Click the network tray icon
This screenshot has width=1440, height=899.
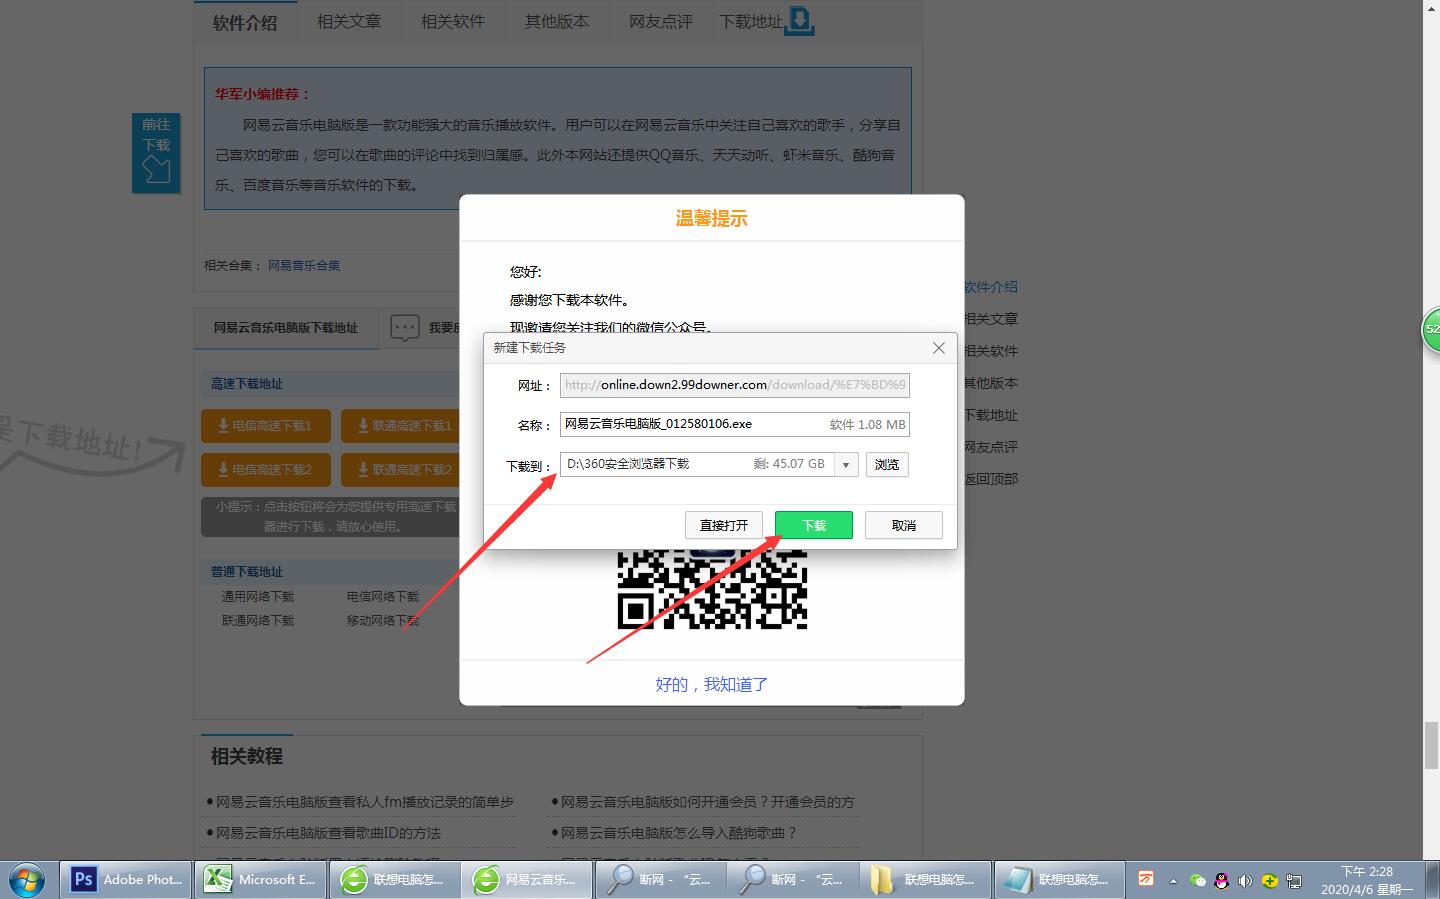pos(1293,881)
